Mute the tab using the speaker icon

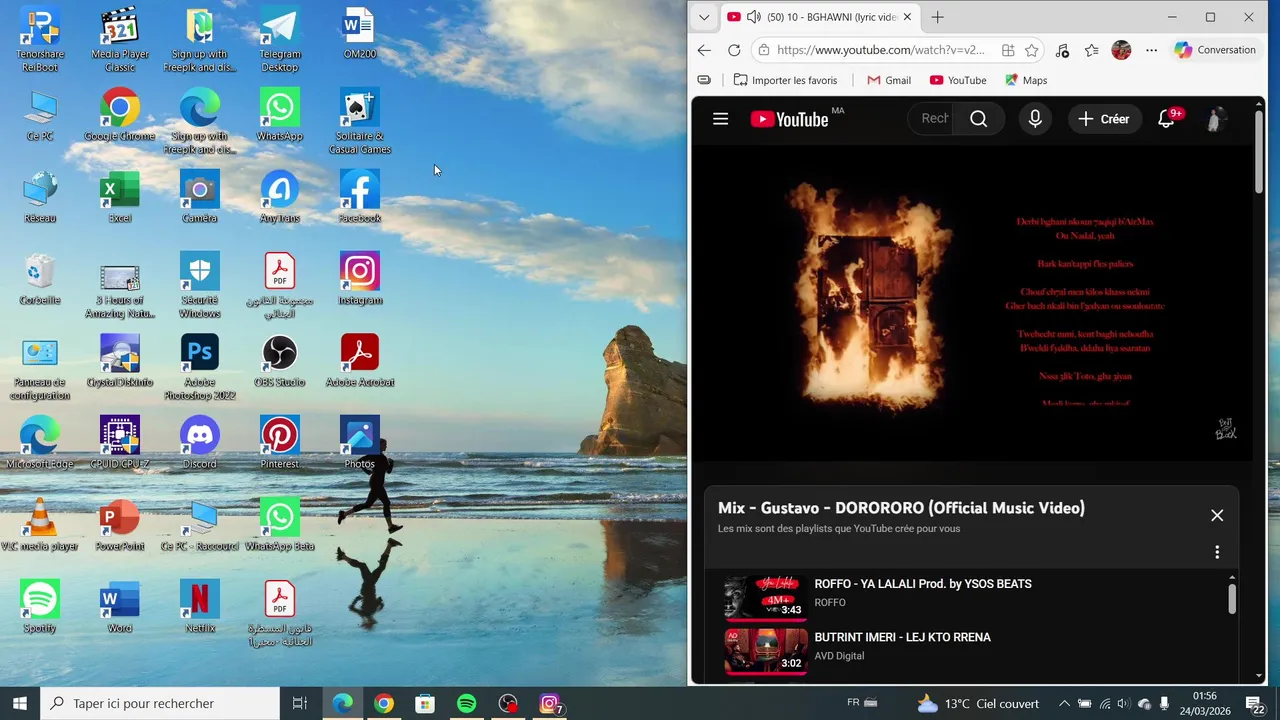pos(753,17)
